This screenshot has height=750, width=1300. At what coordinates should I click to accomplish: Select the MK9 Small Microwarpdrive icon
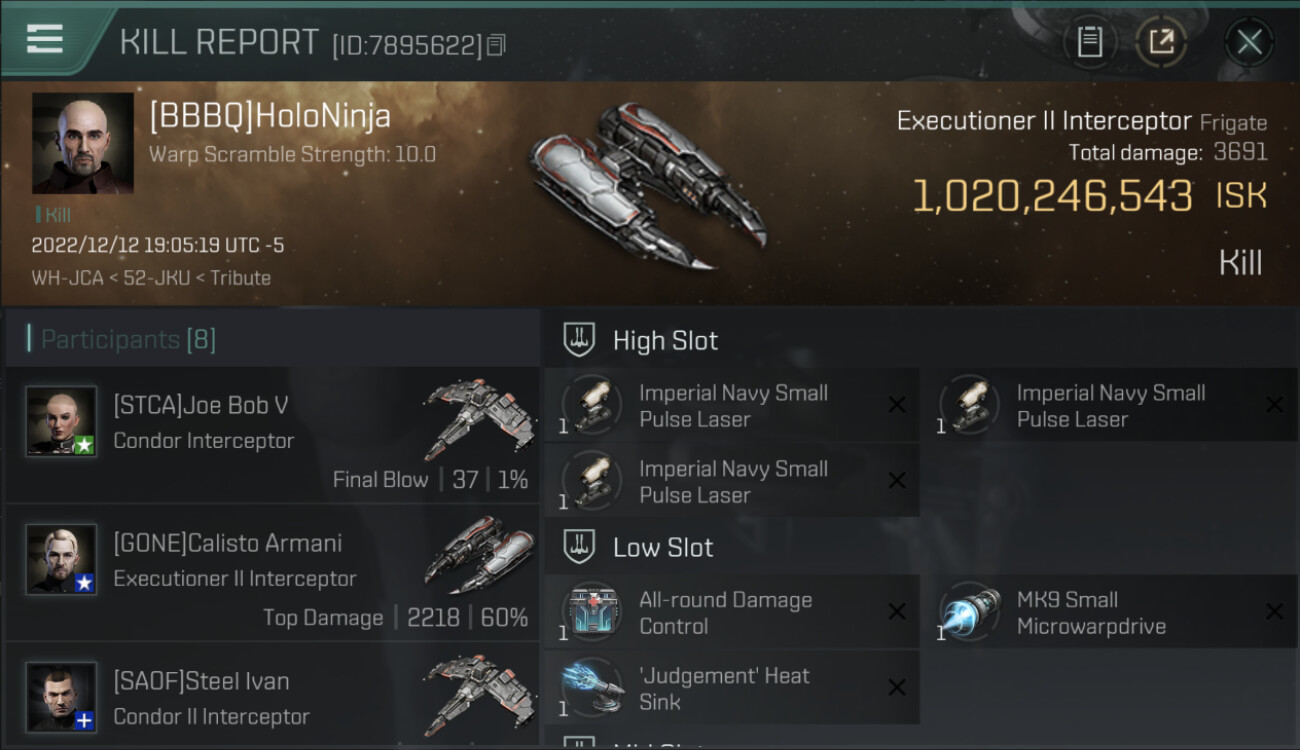coord(970,612)
